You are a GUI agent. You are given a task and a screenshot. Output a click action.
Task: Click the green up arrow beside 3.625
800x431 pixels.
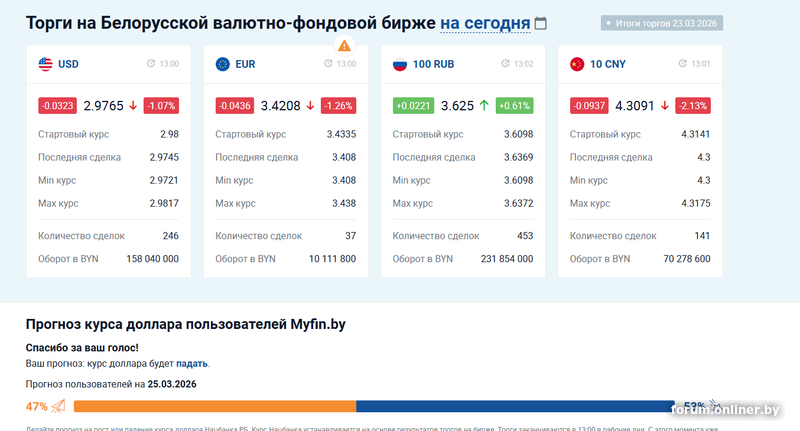pyautogui.click(x=484, y=106)
